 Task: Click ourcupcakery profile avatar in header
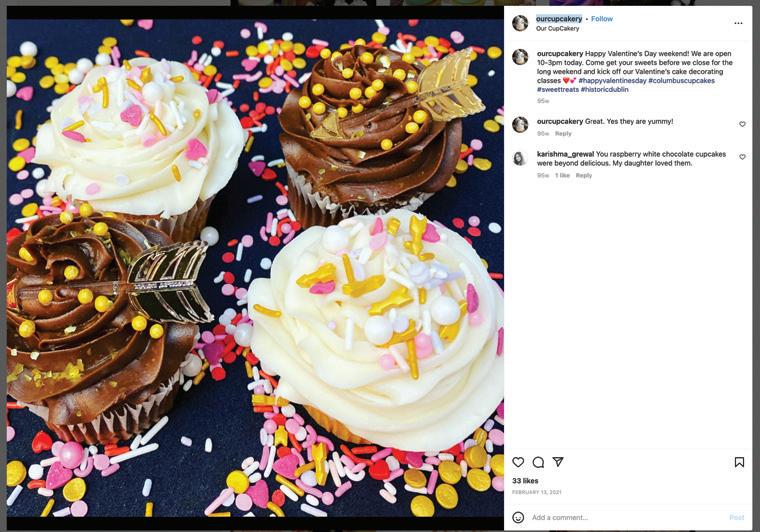click(520, 23)
